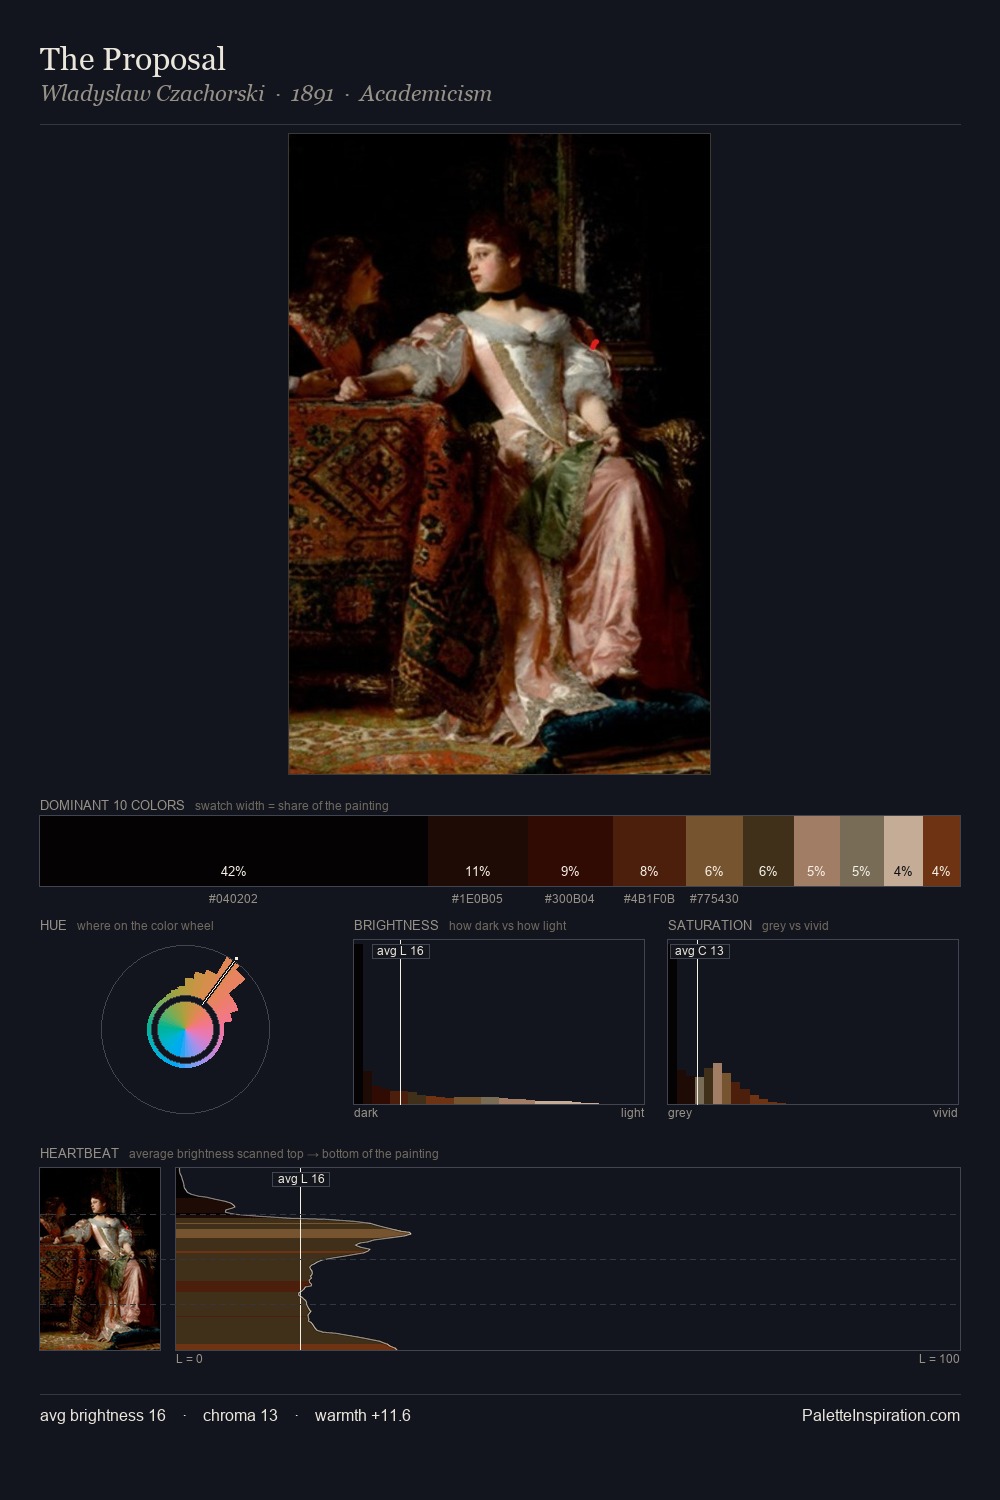
Task: Click footer stat 'warmth +11.6'
Action: click(363, 1416)
